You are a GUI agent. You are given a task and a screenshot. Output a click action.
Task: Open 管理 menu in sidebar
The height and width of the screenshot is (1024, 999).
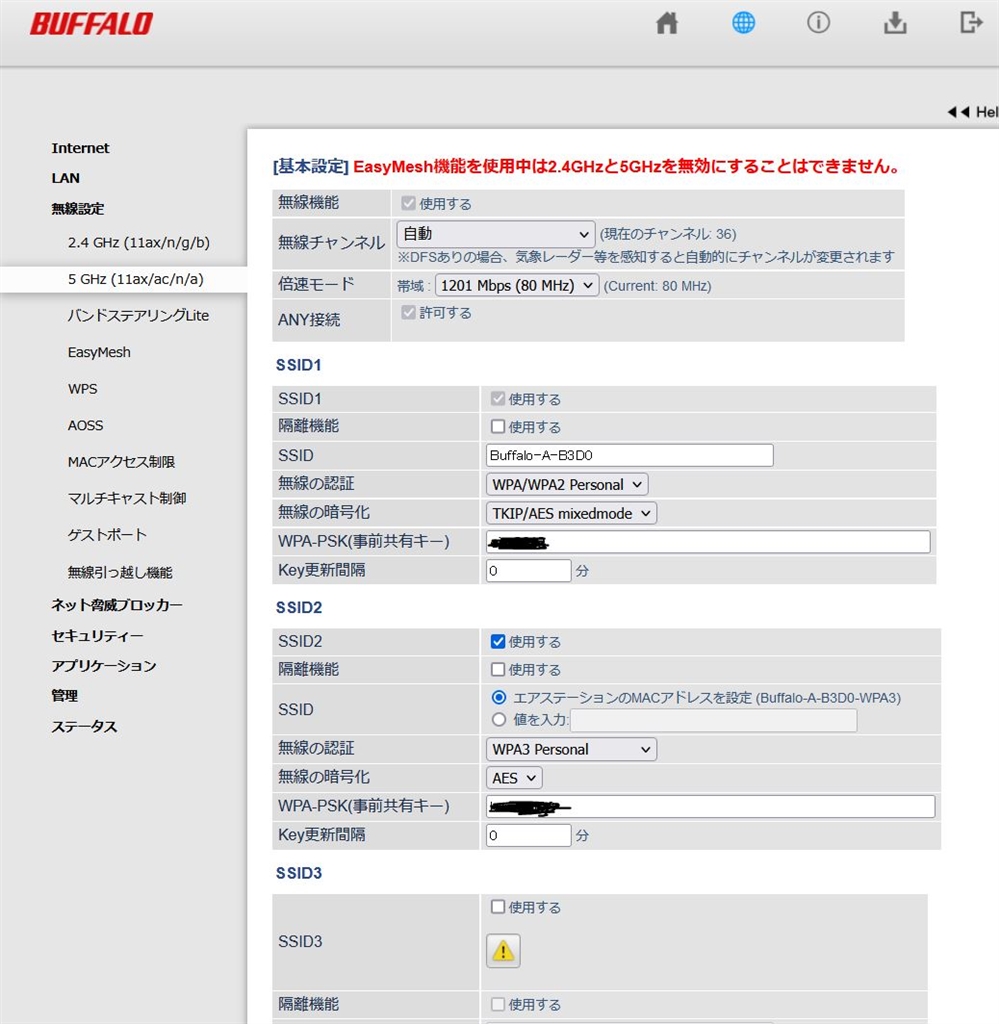(x=65, y=696)
